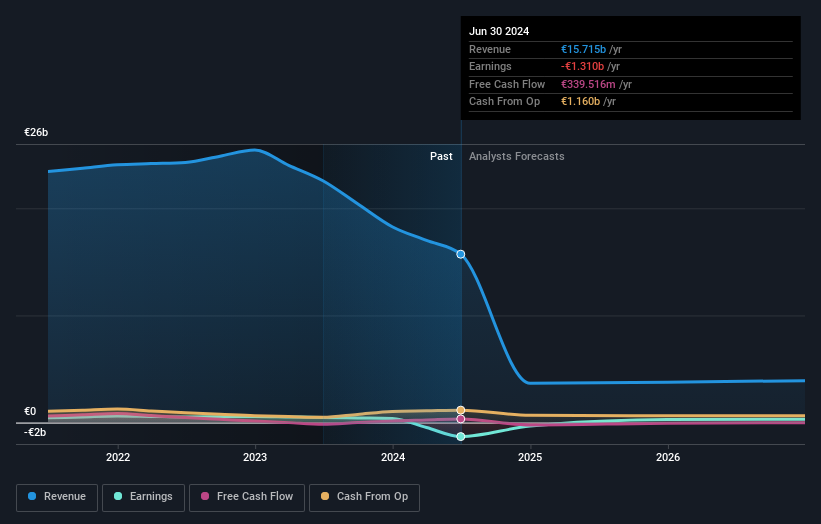
Task: Click the pink Free Cash Flow legend dot
Action: tap(205, 496)
